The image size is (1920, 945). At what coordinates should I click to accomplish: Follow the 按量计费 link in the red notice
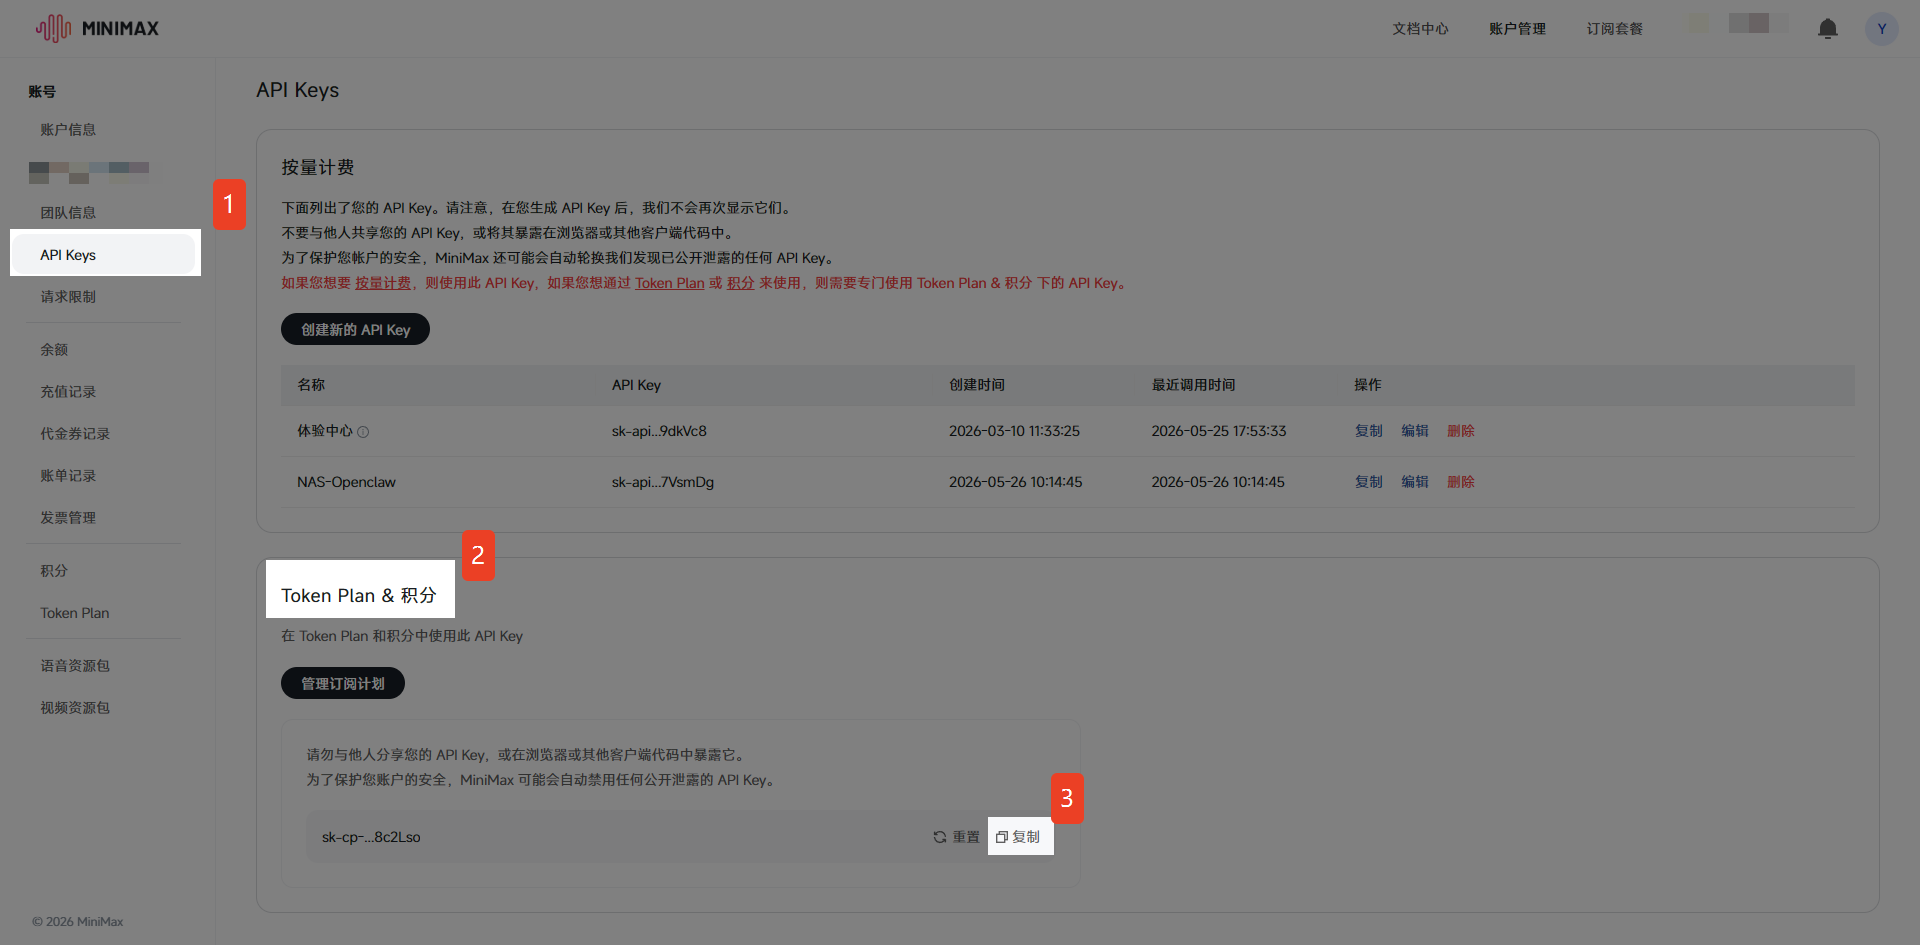383,283
